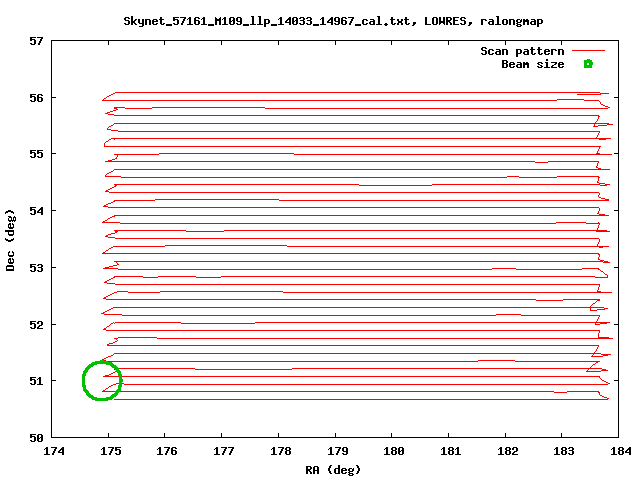Click the 'RA (deg)' axis label
640x480 pixels.
click(333, 470)
